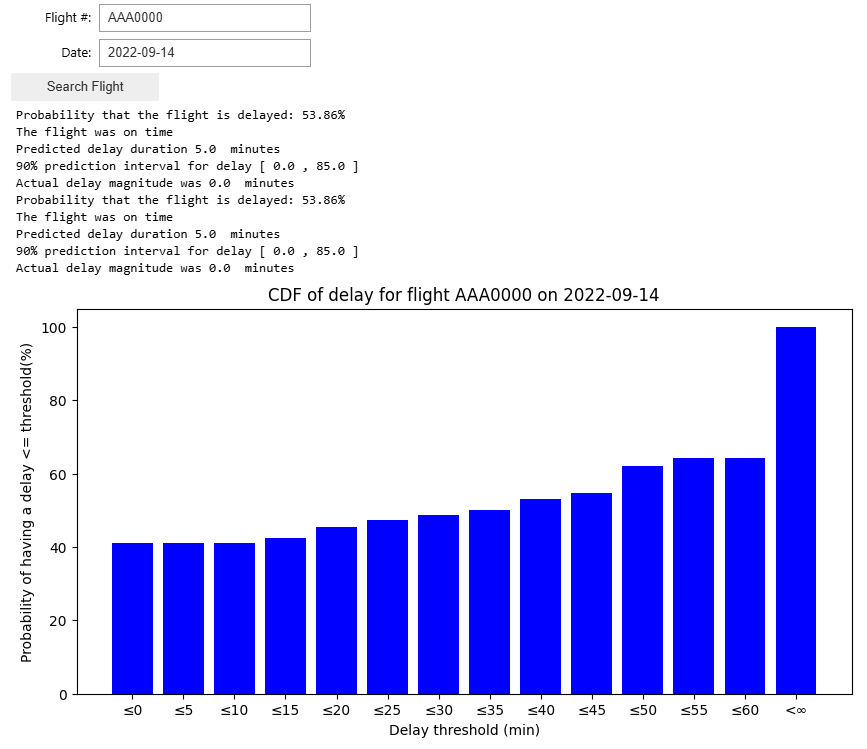Click the chart title 'CDF of delay'

click(463, 295)
